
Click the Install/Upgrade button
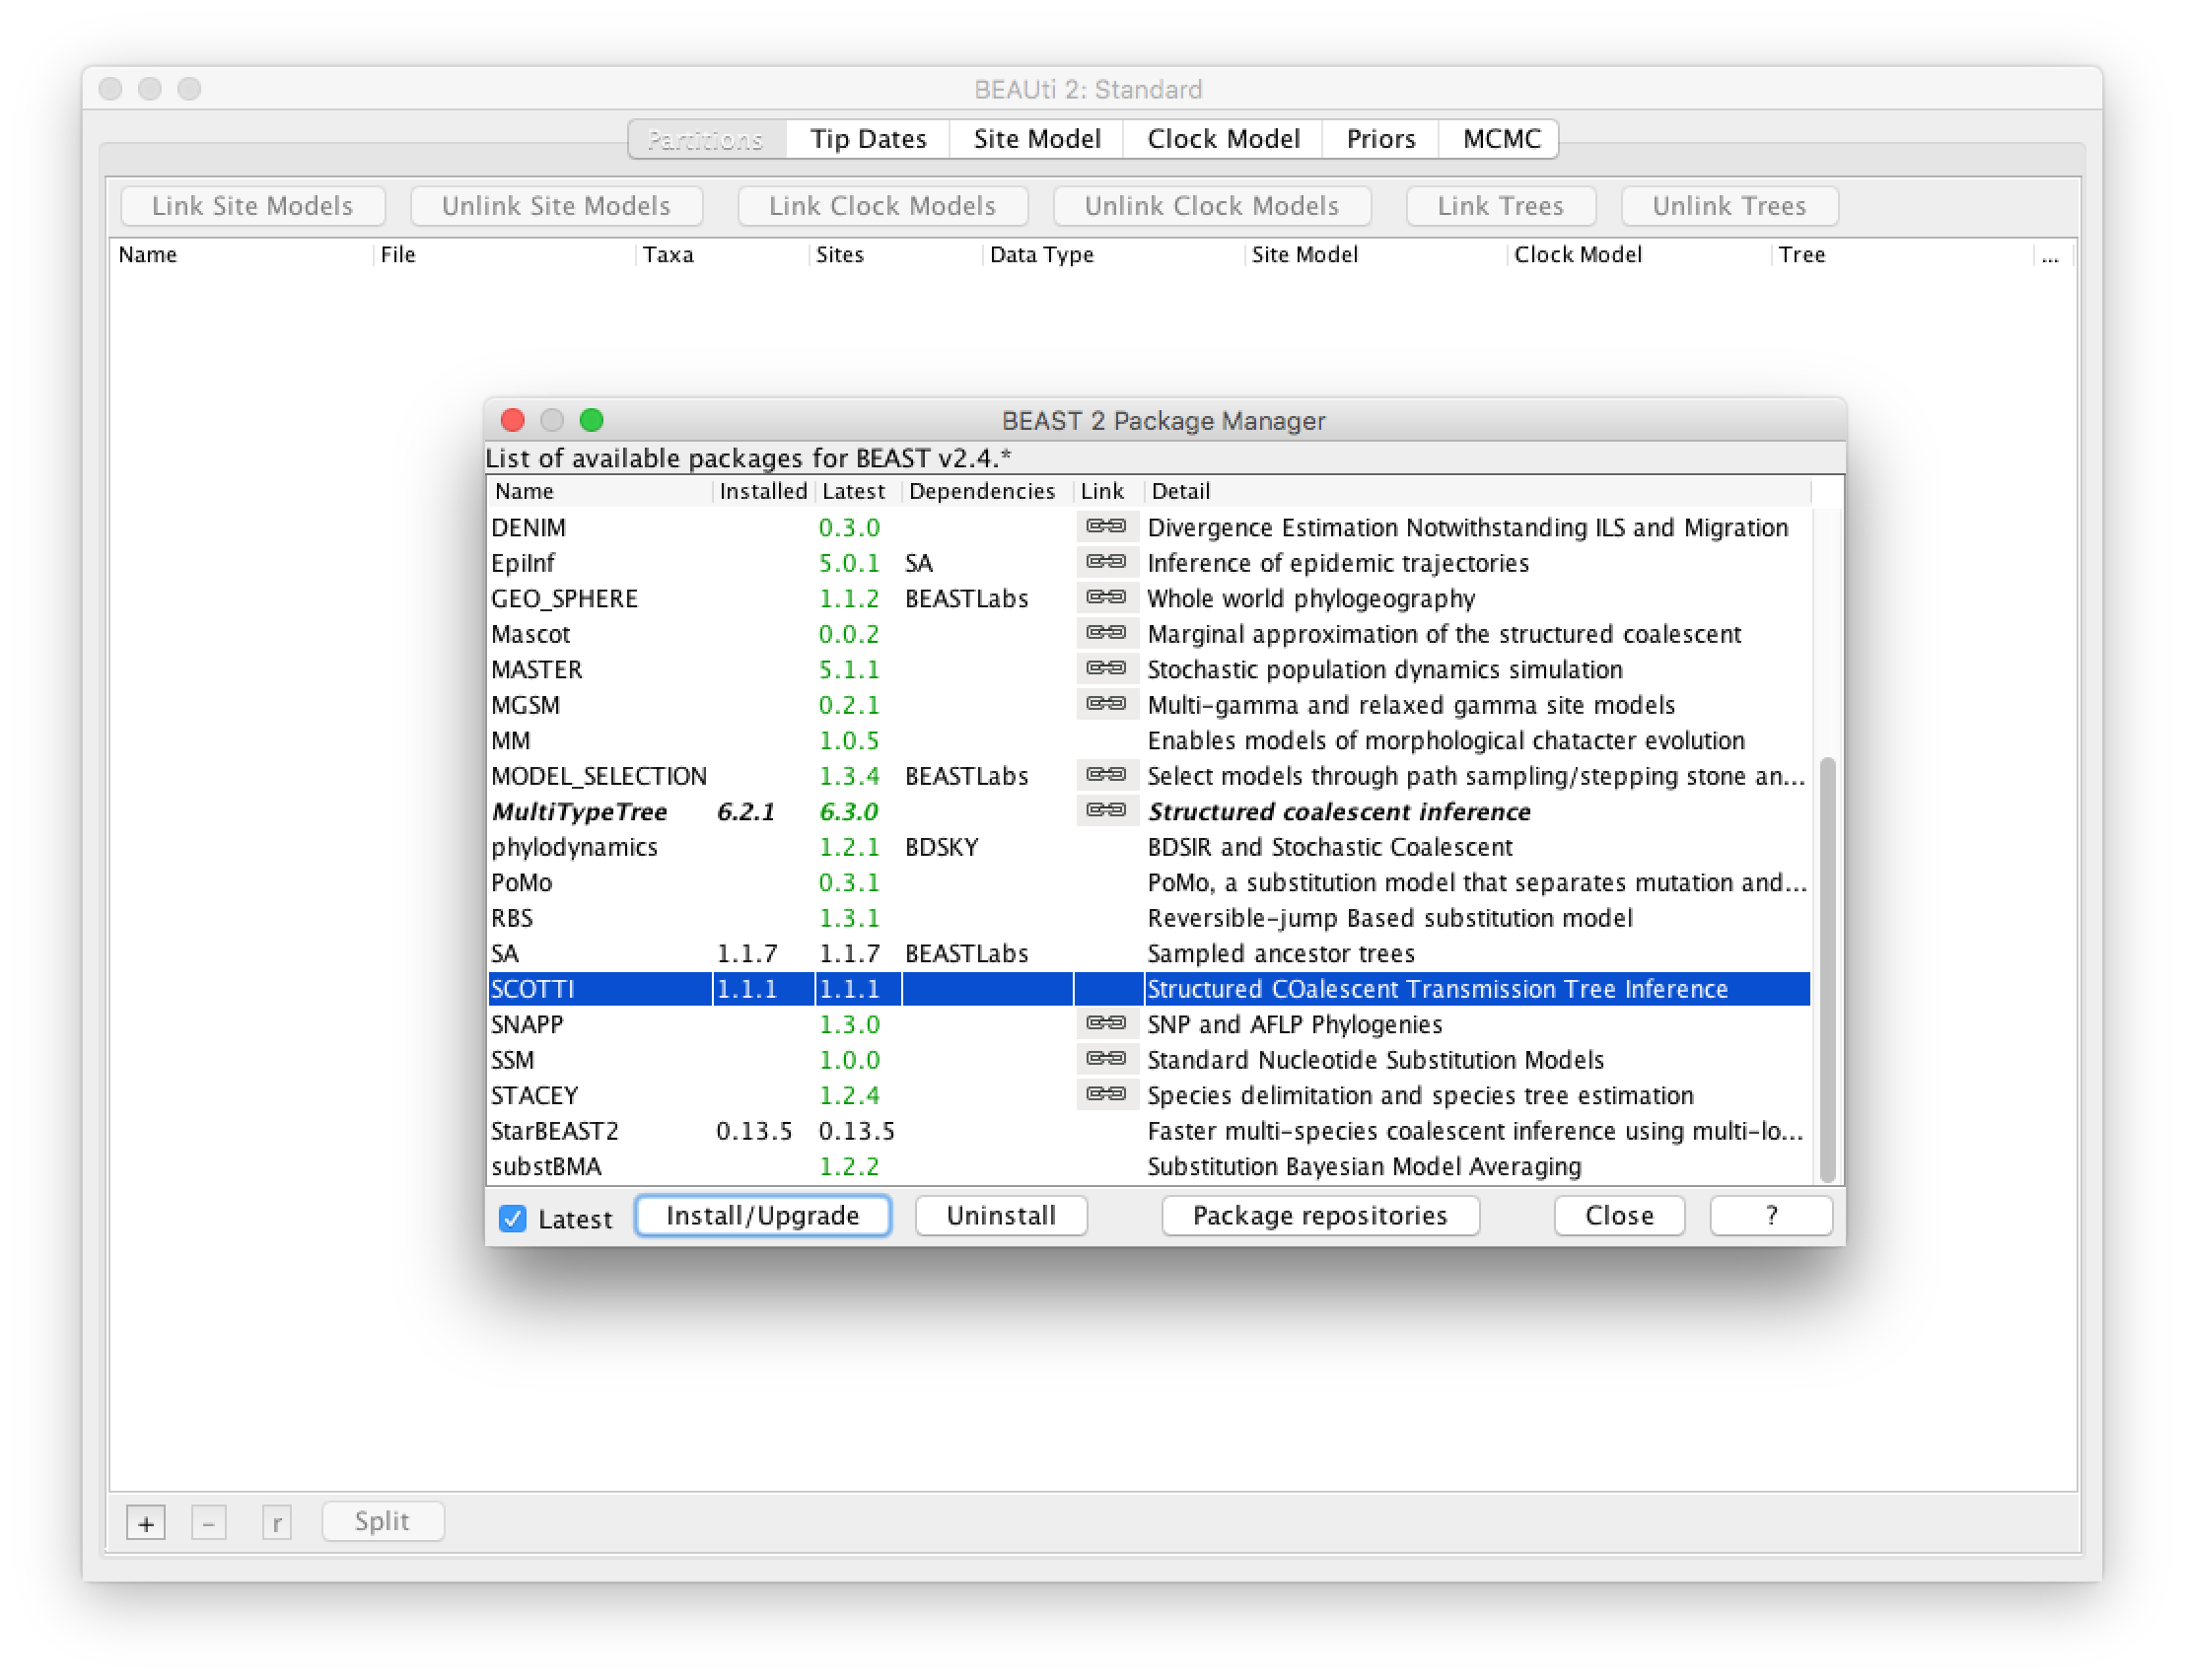coord(763,1216)
